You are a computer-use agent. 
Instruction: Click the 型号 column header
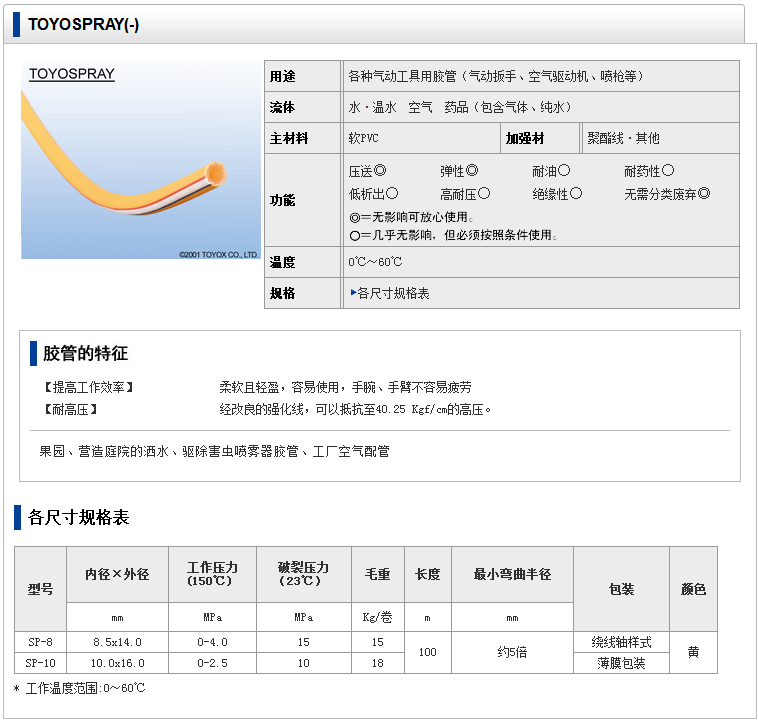click(41, 589)
